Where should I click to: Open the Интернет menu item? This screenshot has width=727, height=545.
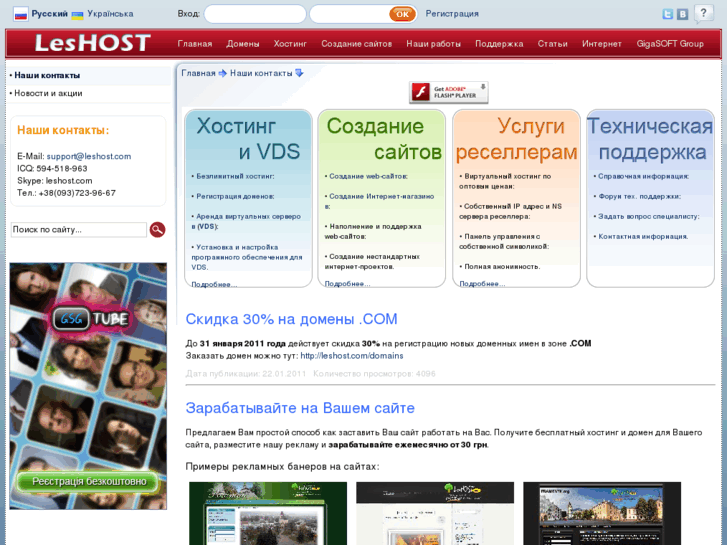(602, 44)
